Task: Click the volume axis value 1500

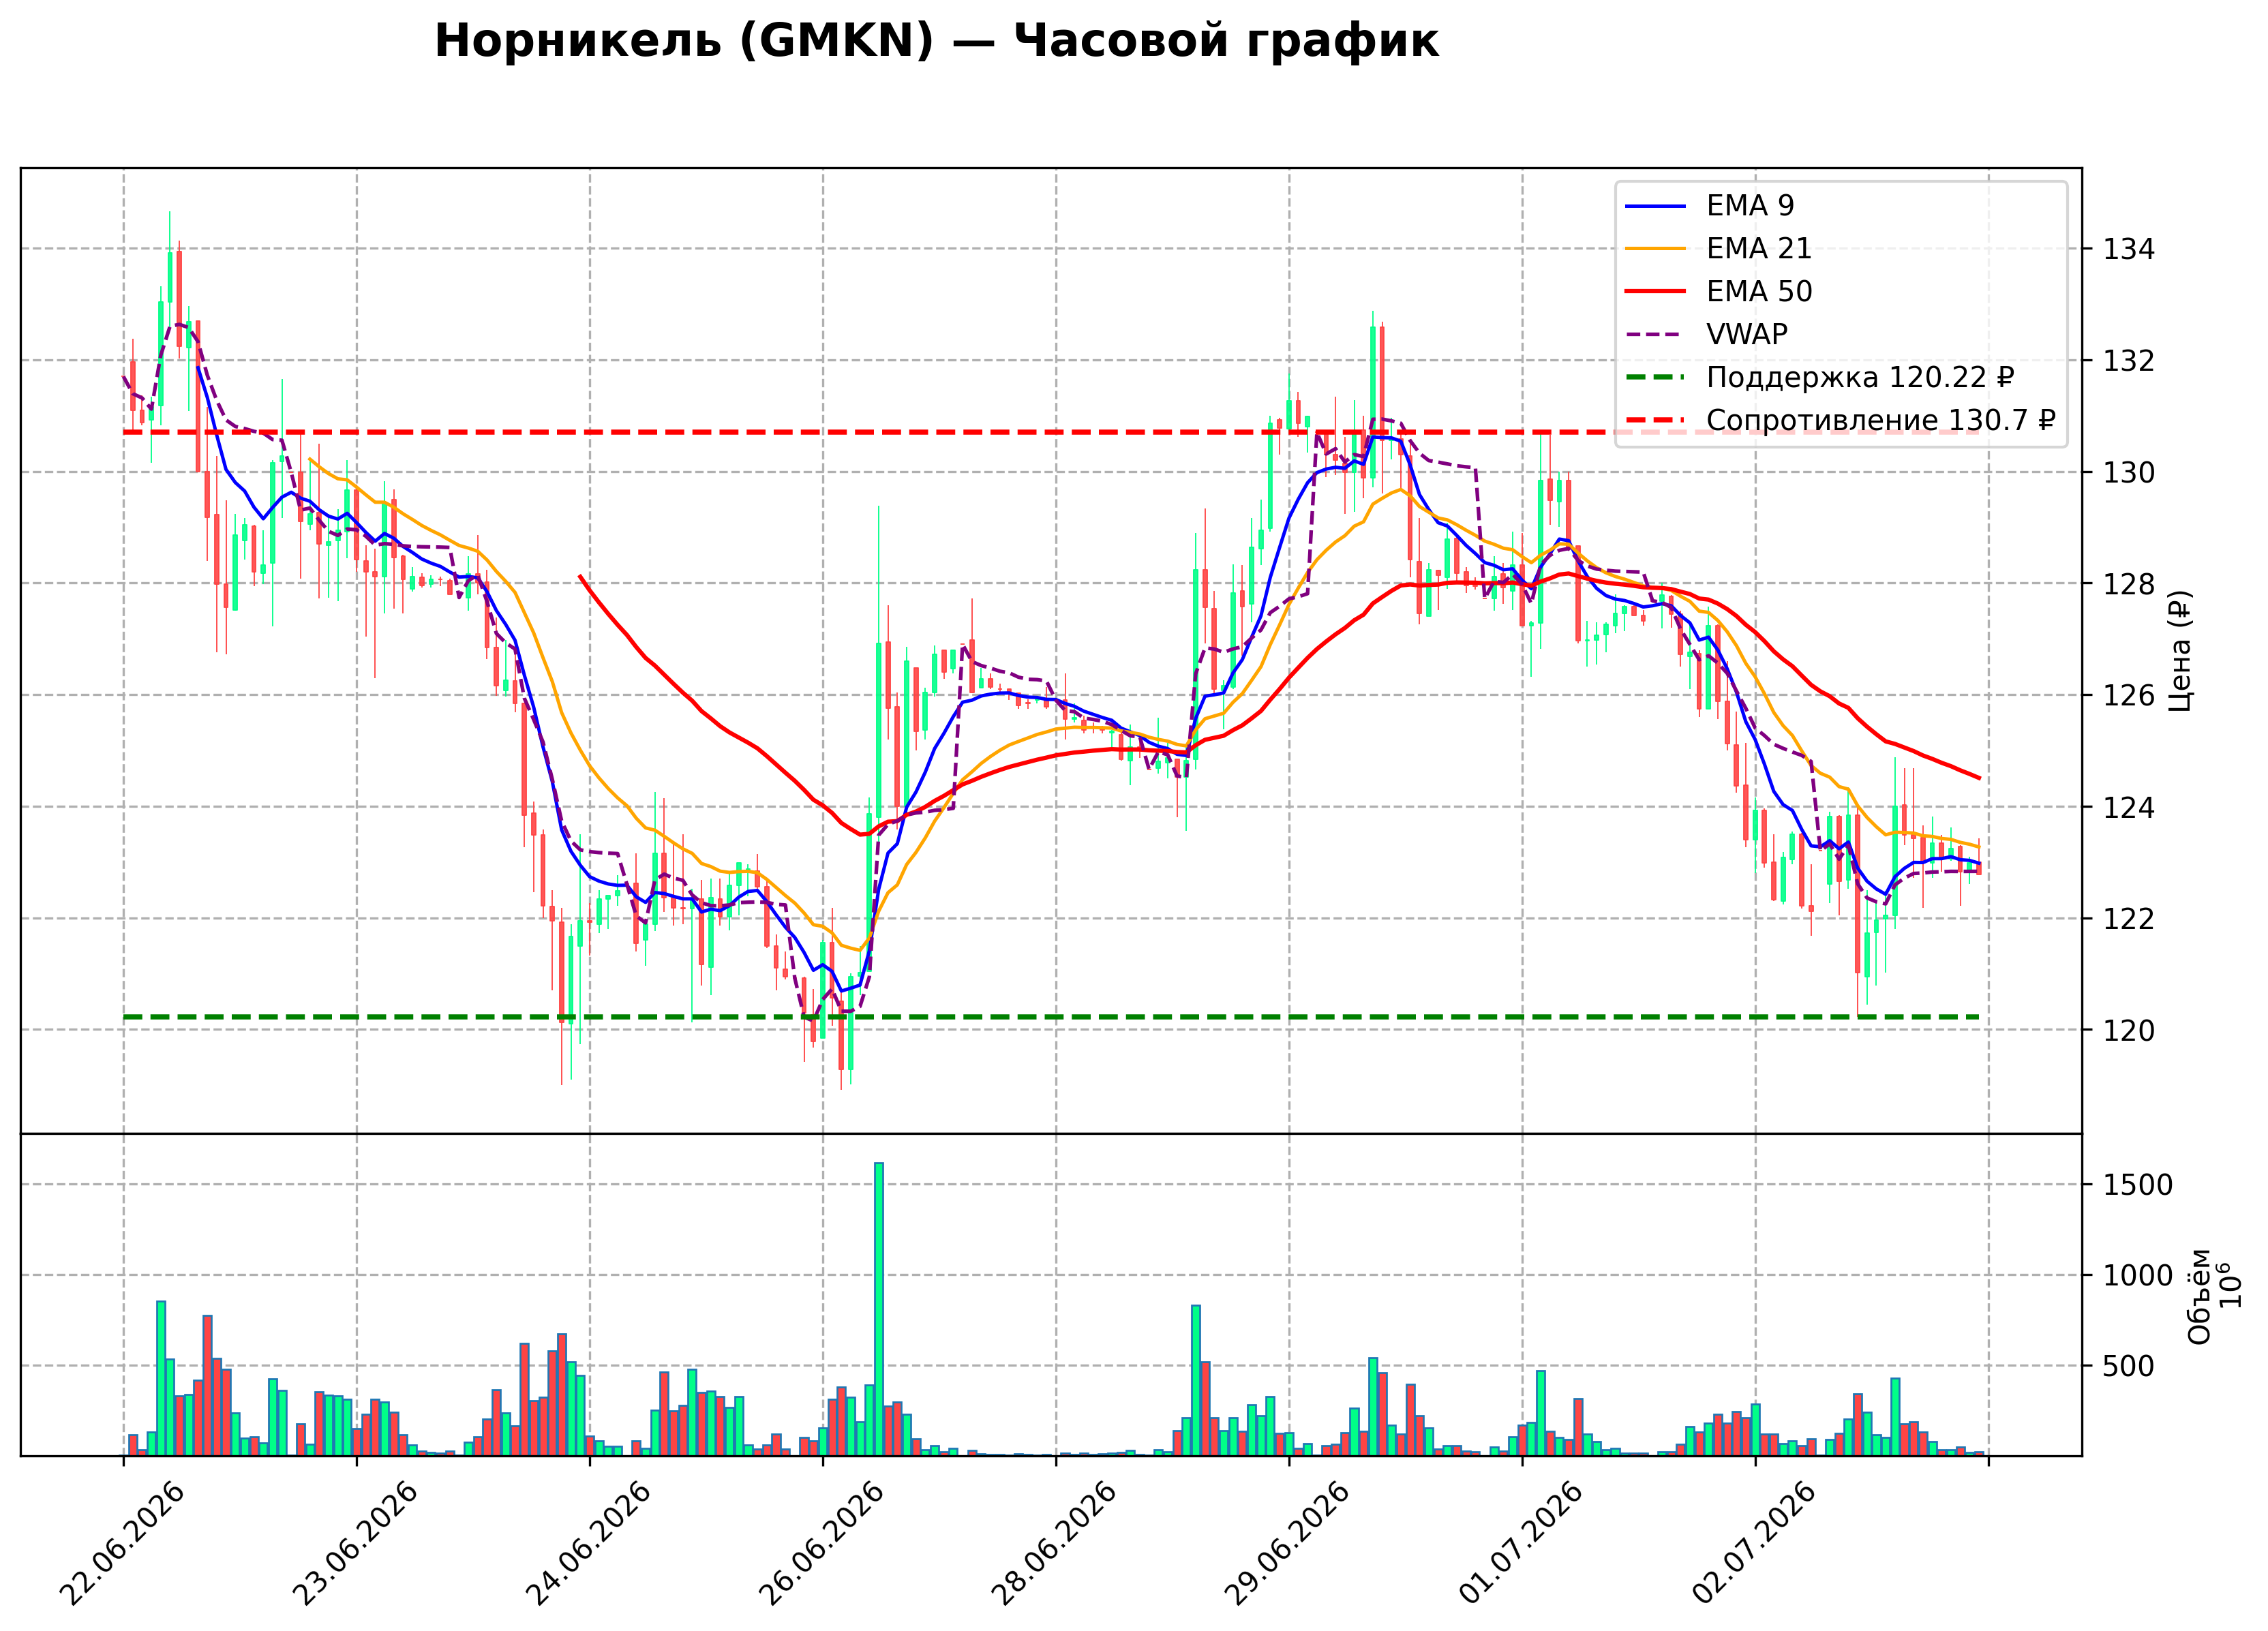Action: coord(2137,1186)
